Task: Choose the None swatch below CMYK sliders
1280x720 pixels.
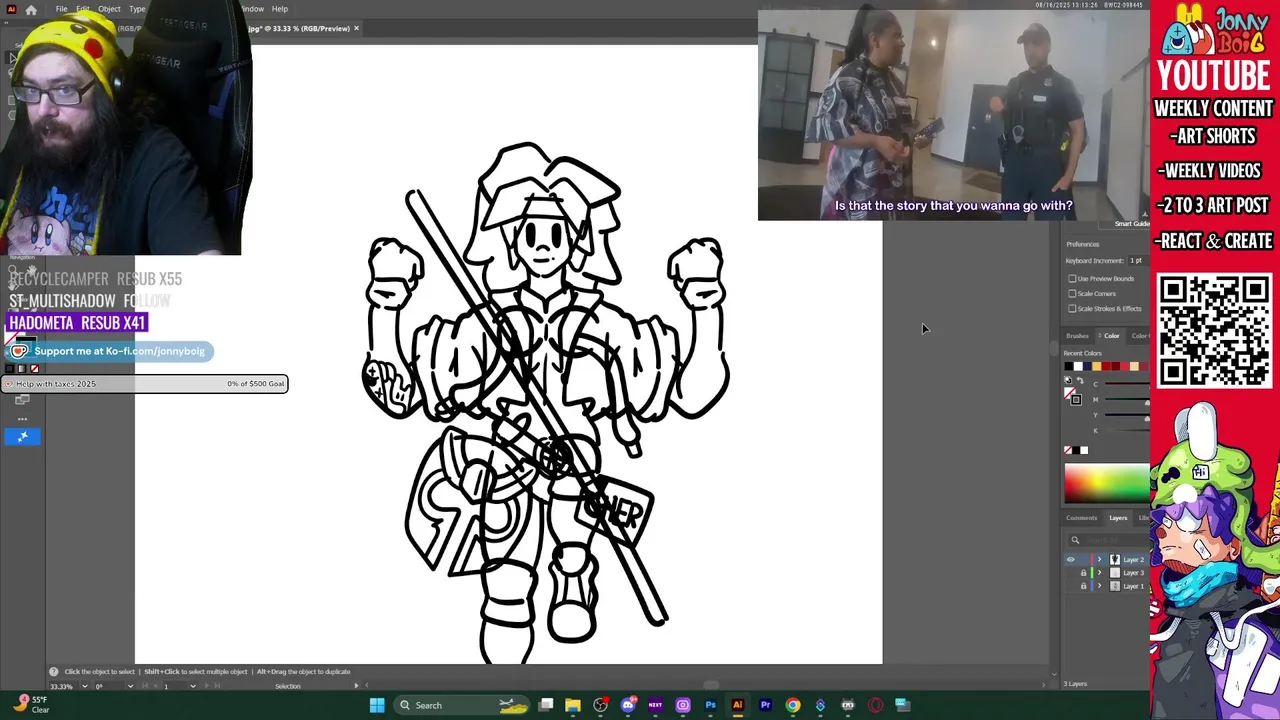Action: (1068, 450)
